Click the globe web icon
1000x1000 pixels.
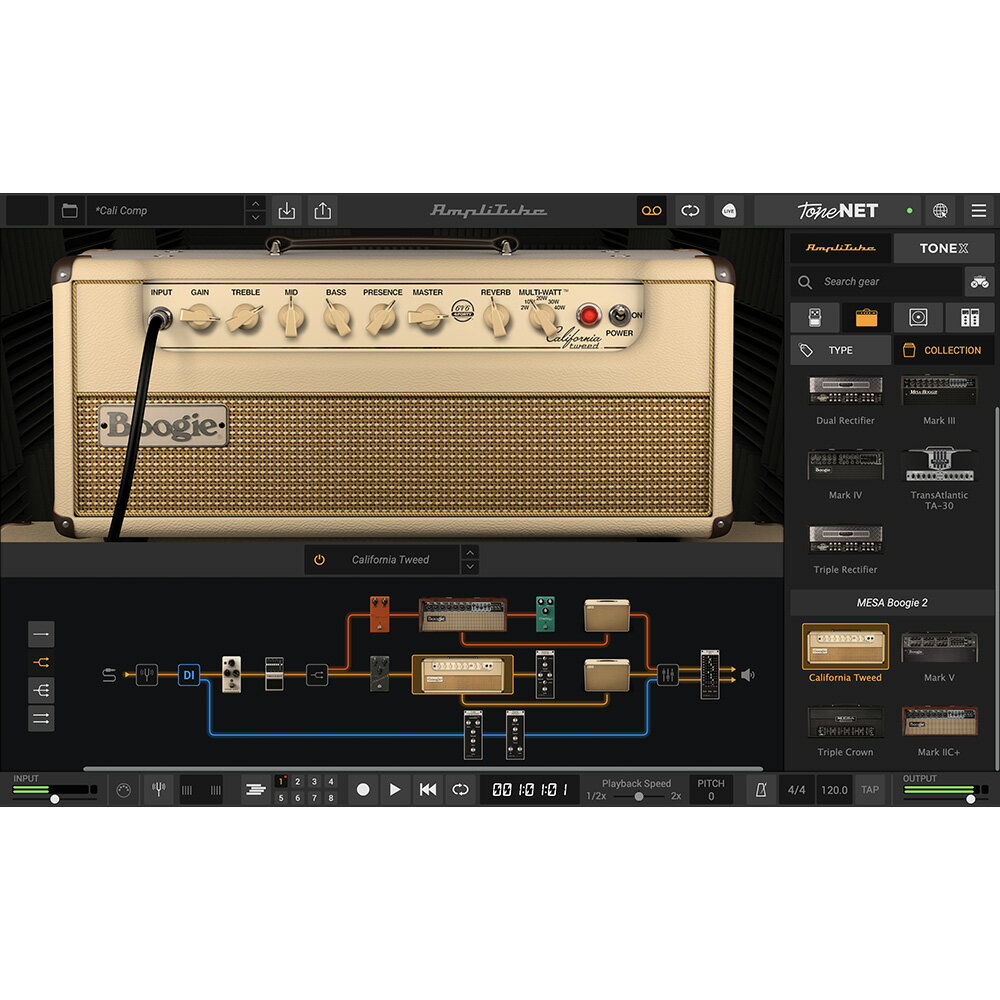point(940,210)
